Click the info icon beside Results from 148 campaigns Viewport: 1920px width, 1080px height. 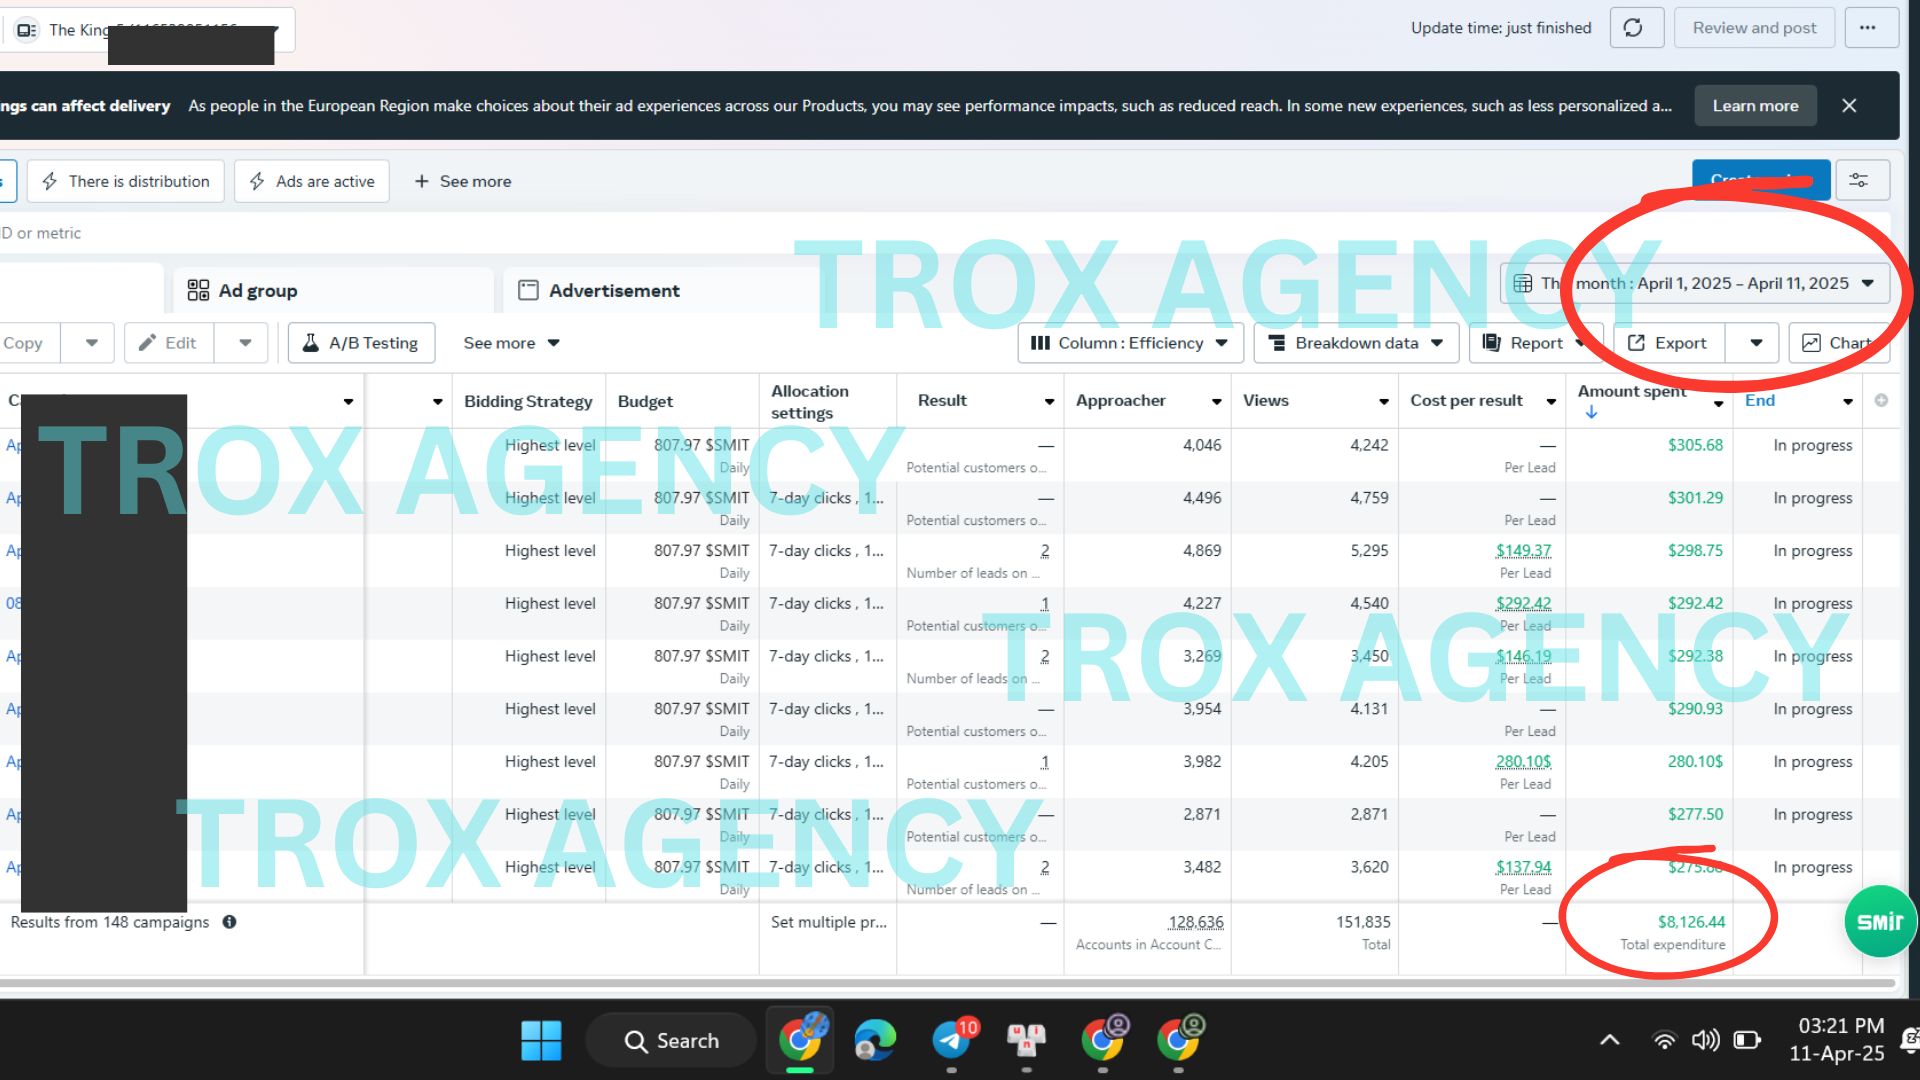(x=229, y=922)
